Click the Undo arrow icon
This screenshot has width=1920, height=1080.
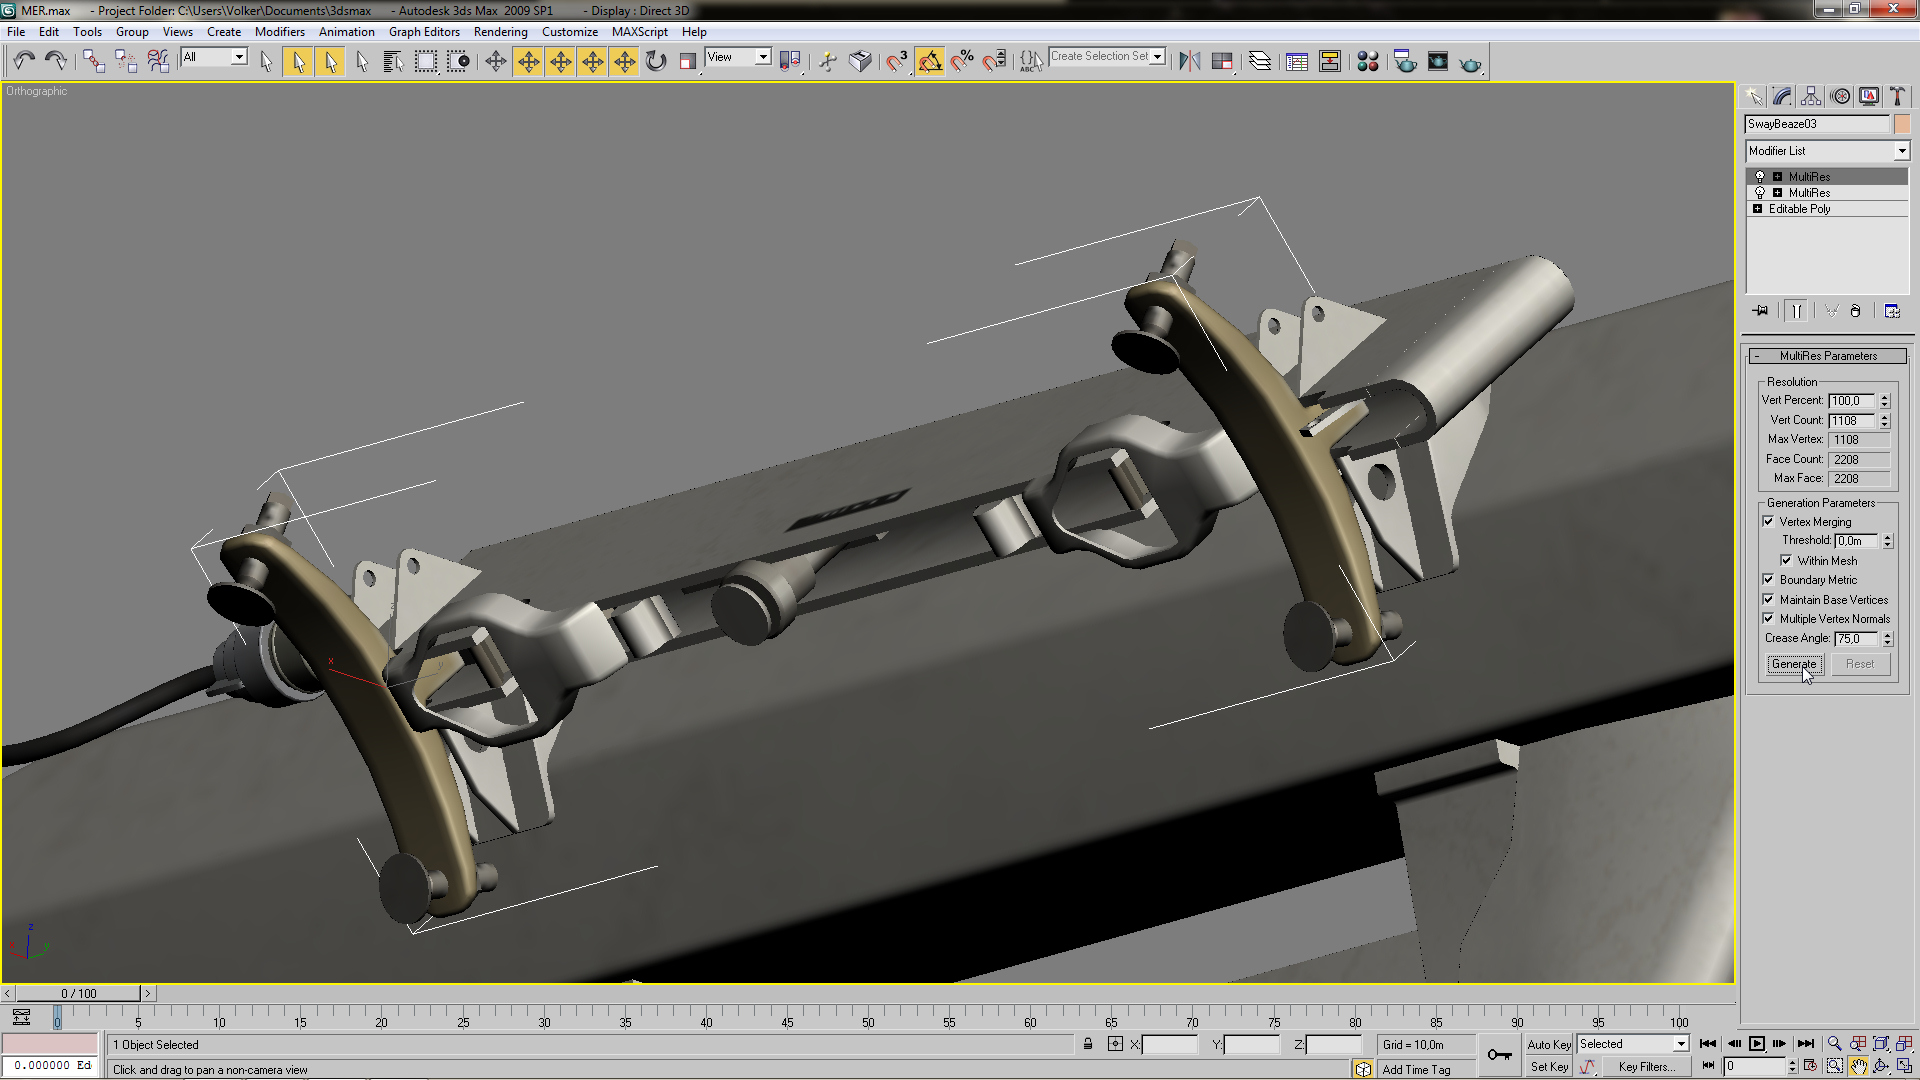coord(24,62)
